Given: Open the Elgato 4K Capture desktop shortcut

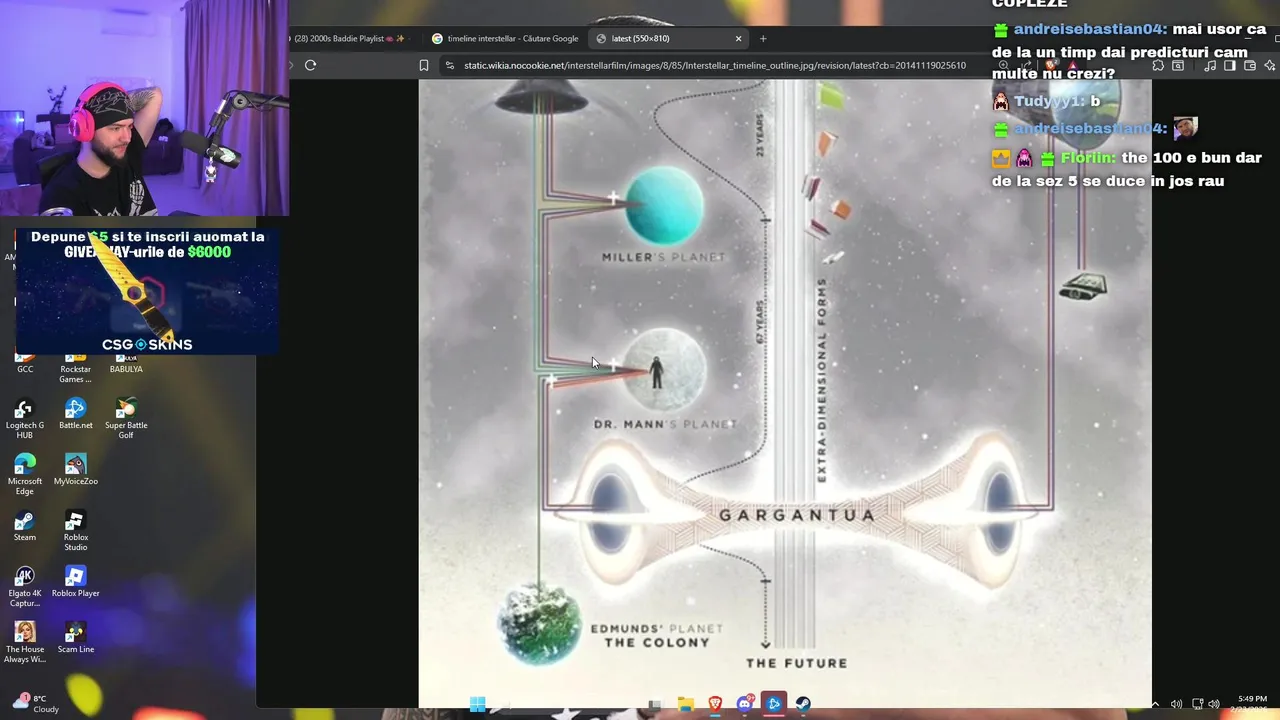Looking at the screenshot, I should coord(25,586).
